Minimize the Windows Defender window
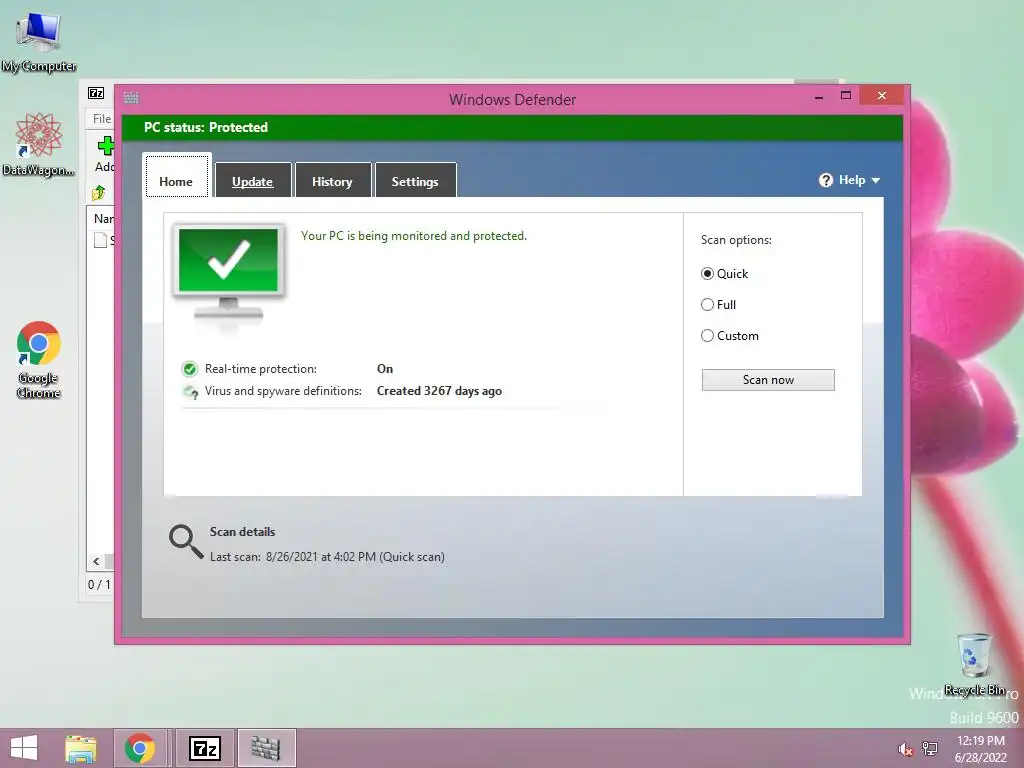This screenshot has width=1024, height=768. pos(819,97)
